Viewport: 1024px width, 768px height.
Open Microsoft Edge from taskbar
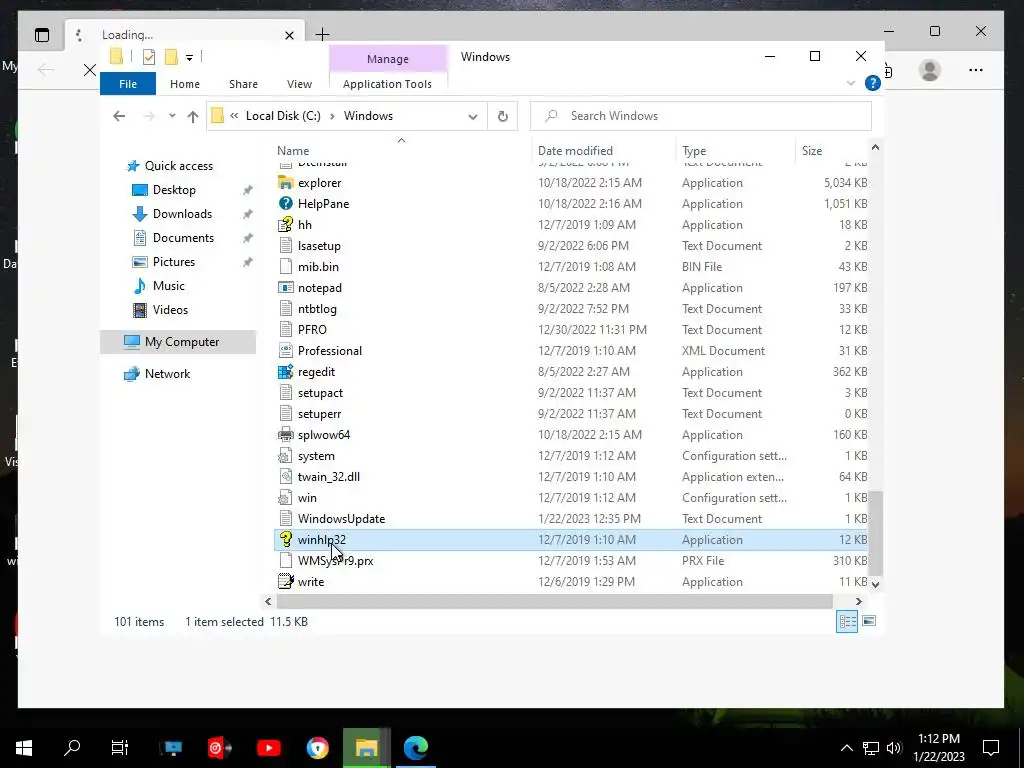coord(415,748)
